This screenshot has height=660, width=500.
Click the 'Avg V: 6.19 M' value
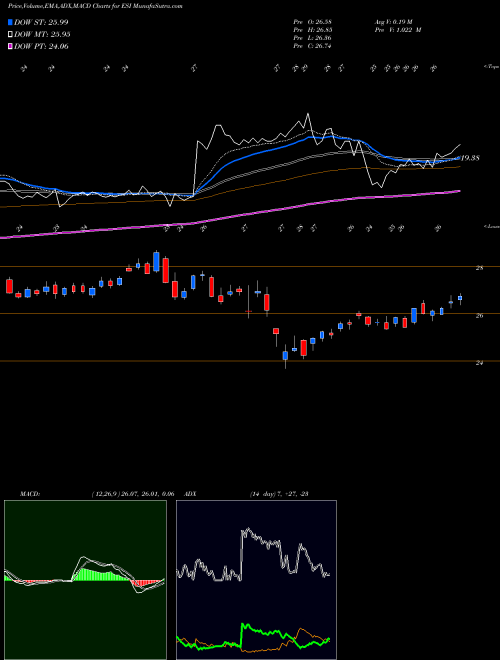(395, 22)
